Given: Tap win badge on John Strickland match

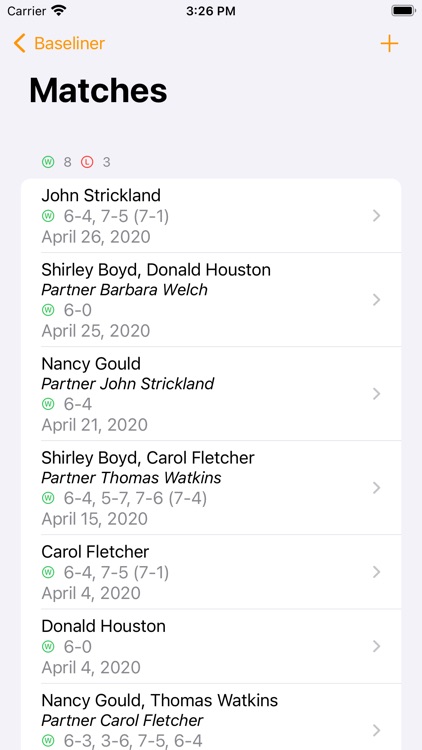Looking at the screenshot, I should click(48, 217).
